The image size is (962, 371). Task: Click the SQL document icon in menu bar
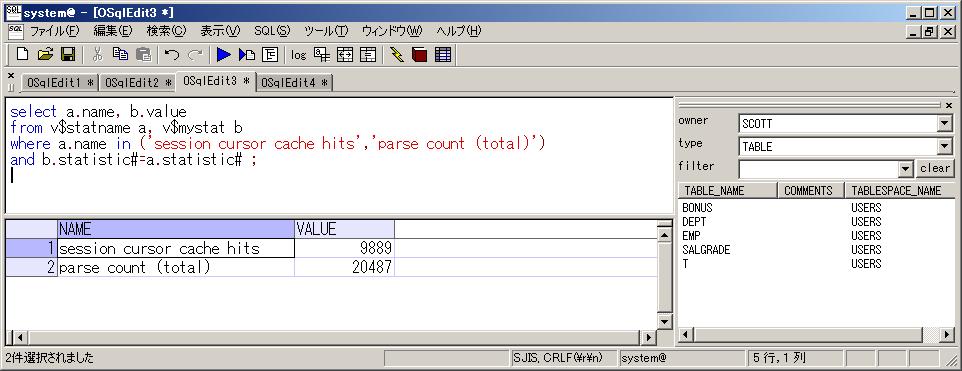pos(15,31)
